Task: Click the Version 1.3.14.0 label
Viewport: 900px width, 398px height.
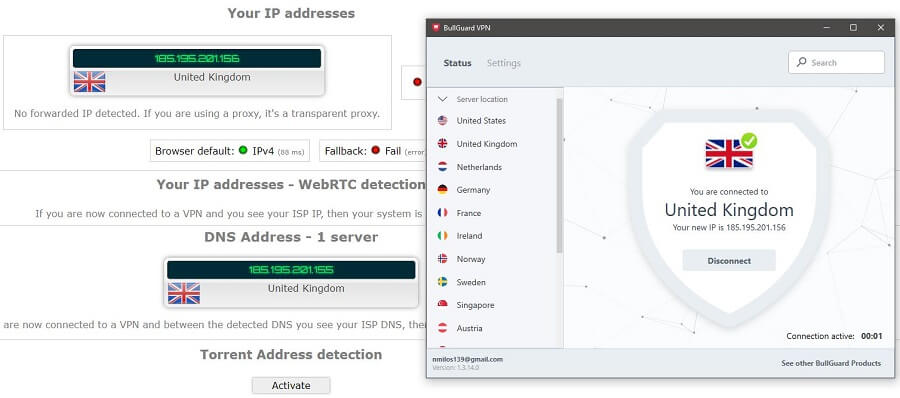Action: tap(455, 367)
